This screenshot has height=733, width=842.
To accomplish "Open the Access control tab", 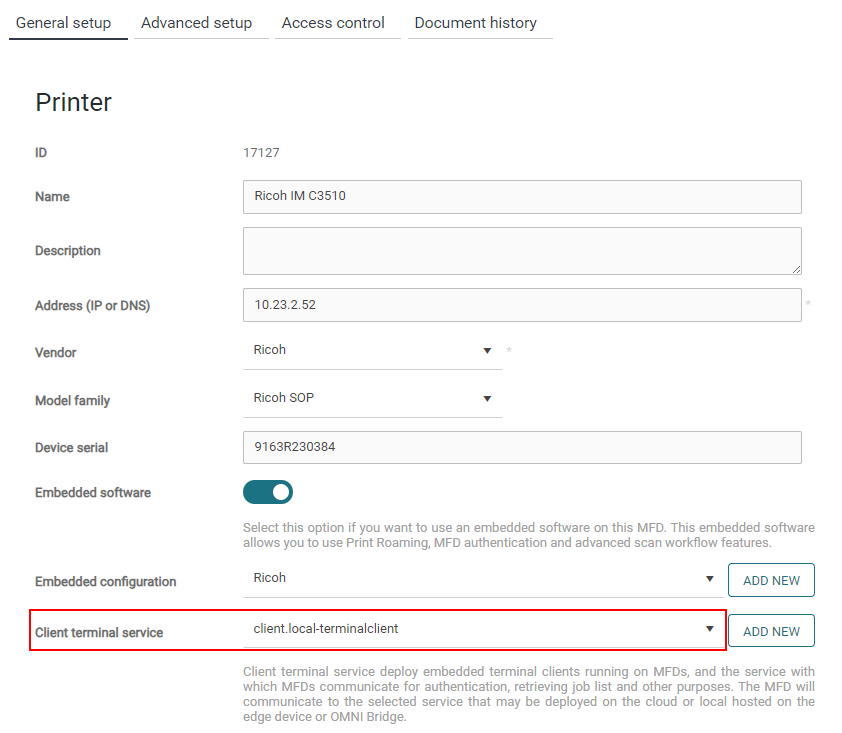I will [333, 23].
